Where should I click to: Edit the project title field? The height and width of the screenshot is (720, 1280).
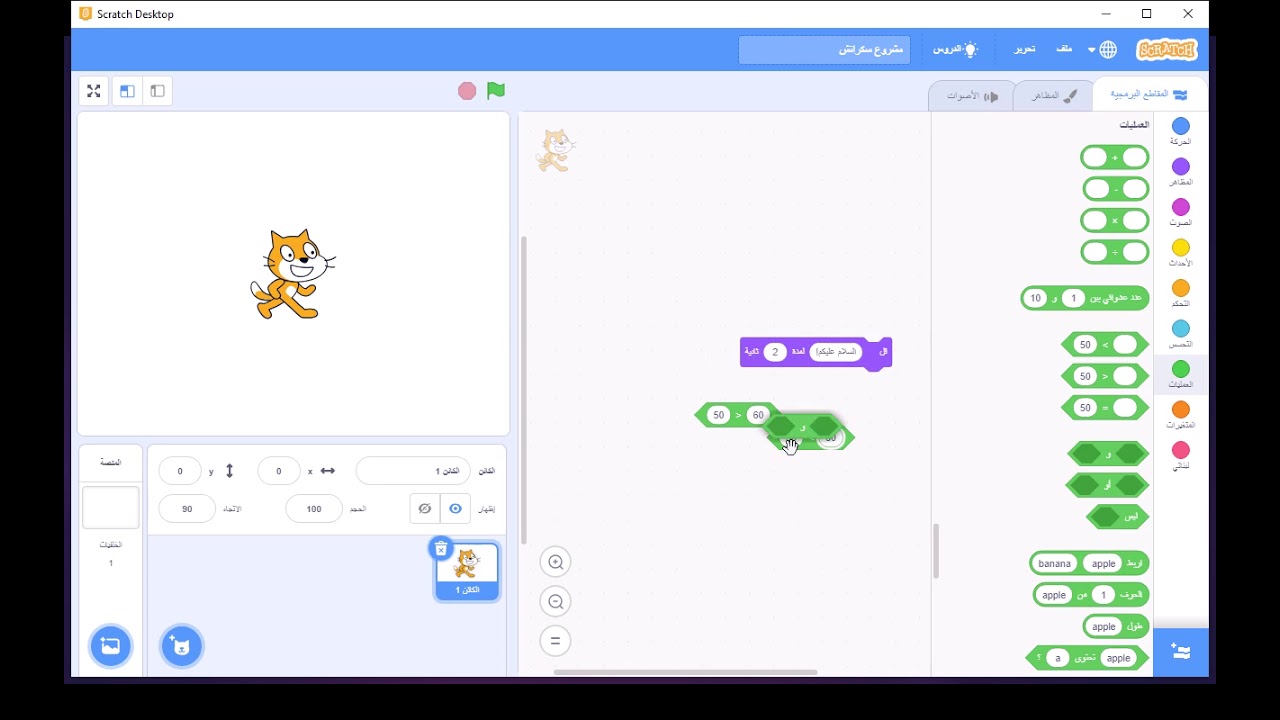coord(824,50)
